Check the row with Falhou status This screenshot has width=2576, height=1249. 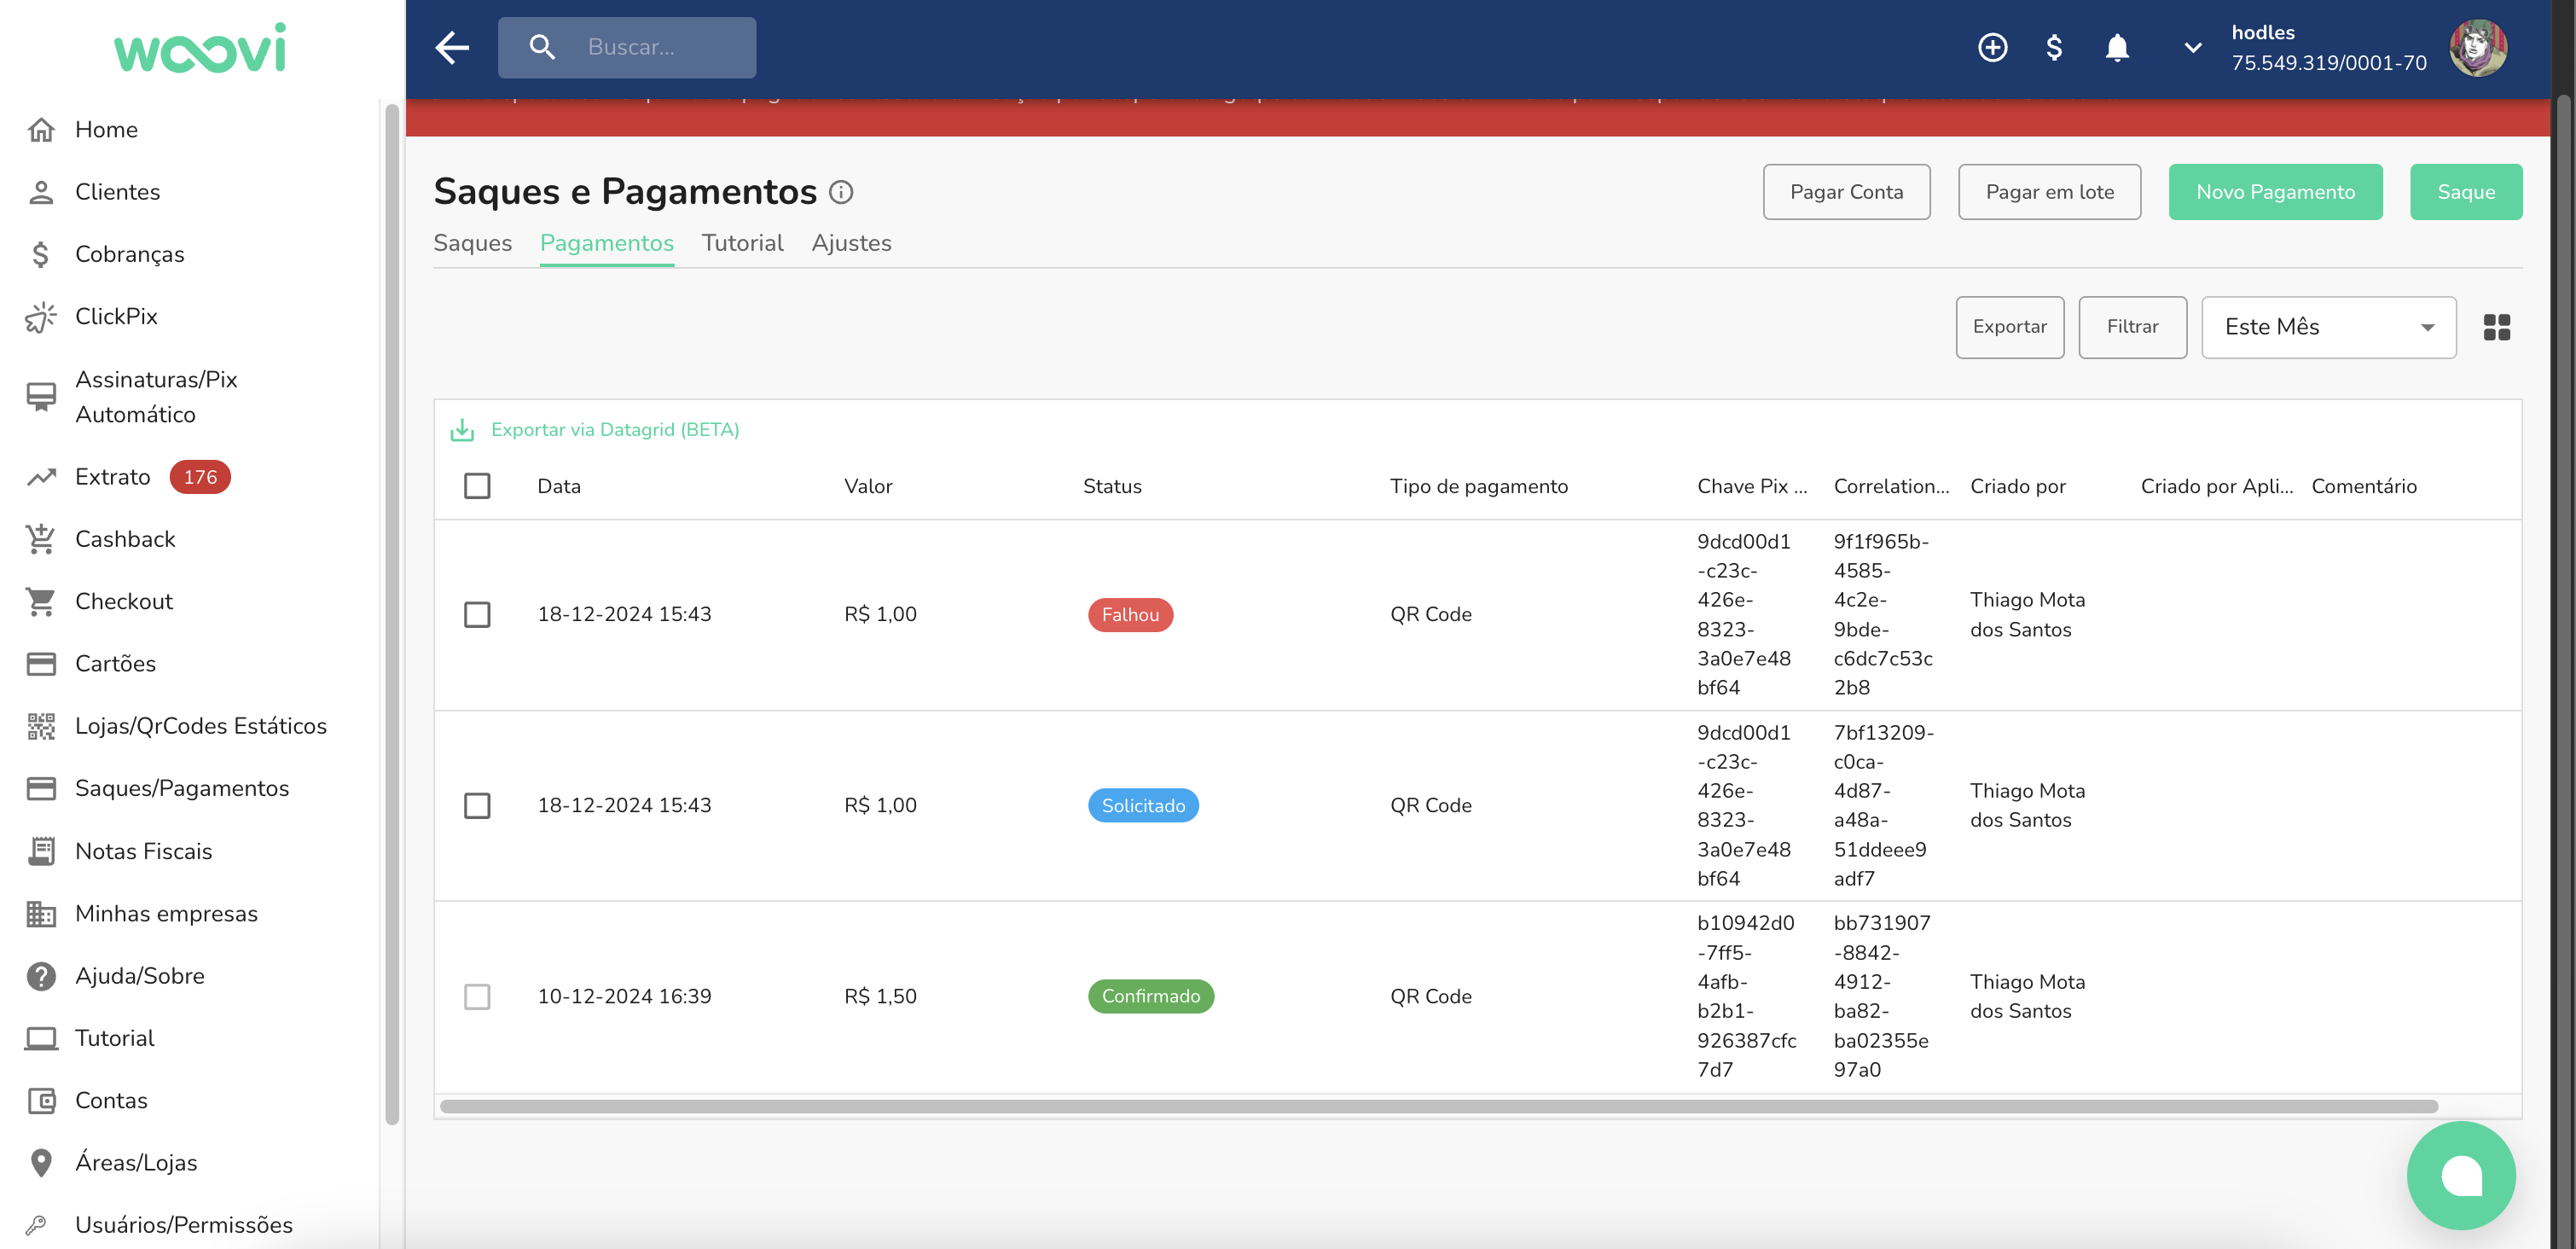coord(477,614)
